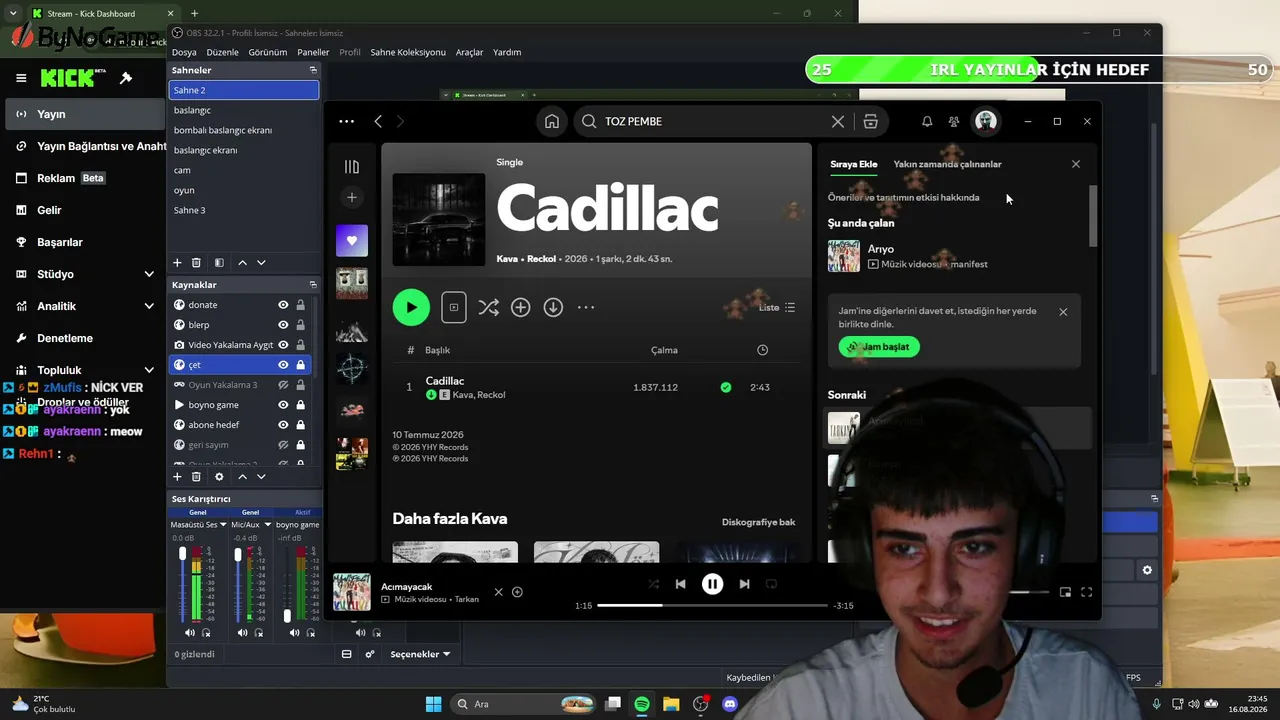
Task: Delete the selected OBS scene
Action: click(196, 263)
